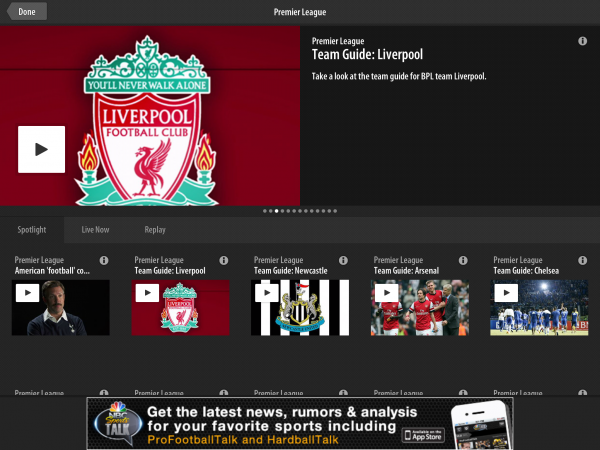This screenshot has height=450, width=600.
Task: Select the 'Team Guide: Arsenal' title
Action: pos(406,271)
